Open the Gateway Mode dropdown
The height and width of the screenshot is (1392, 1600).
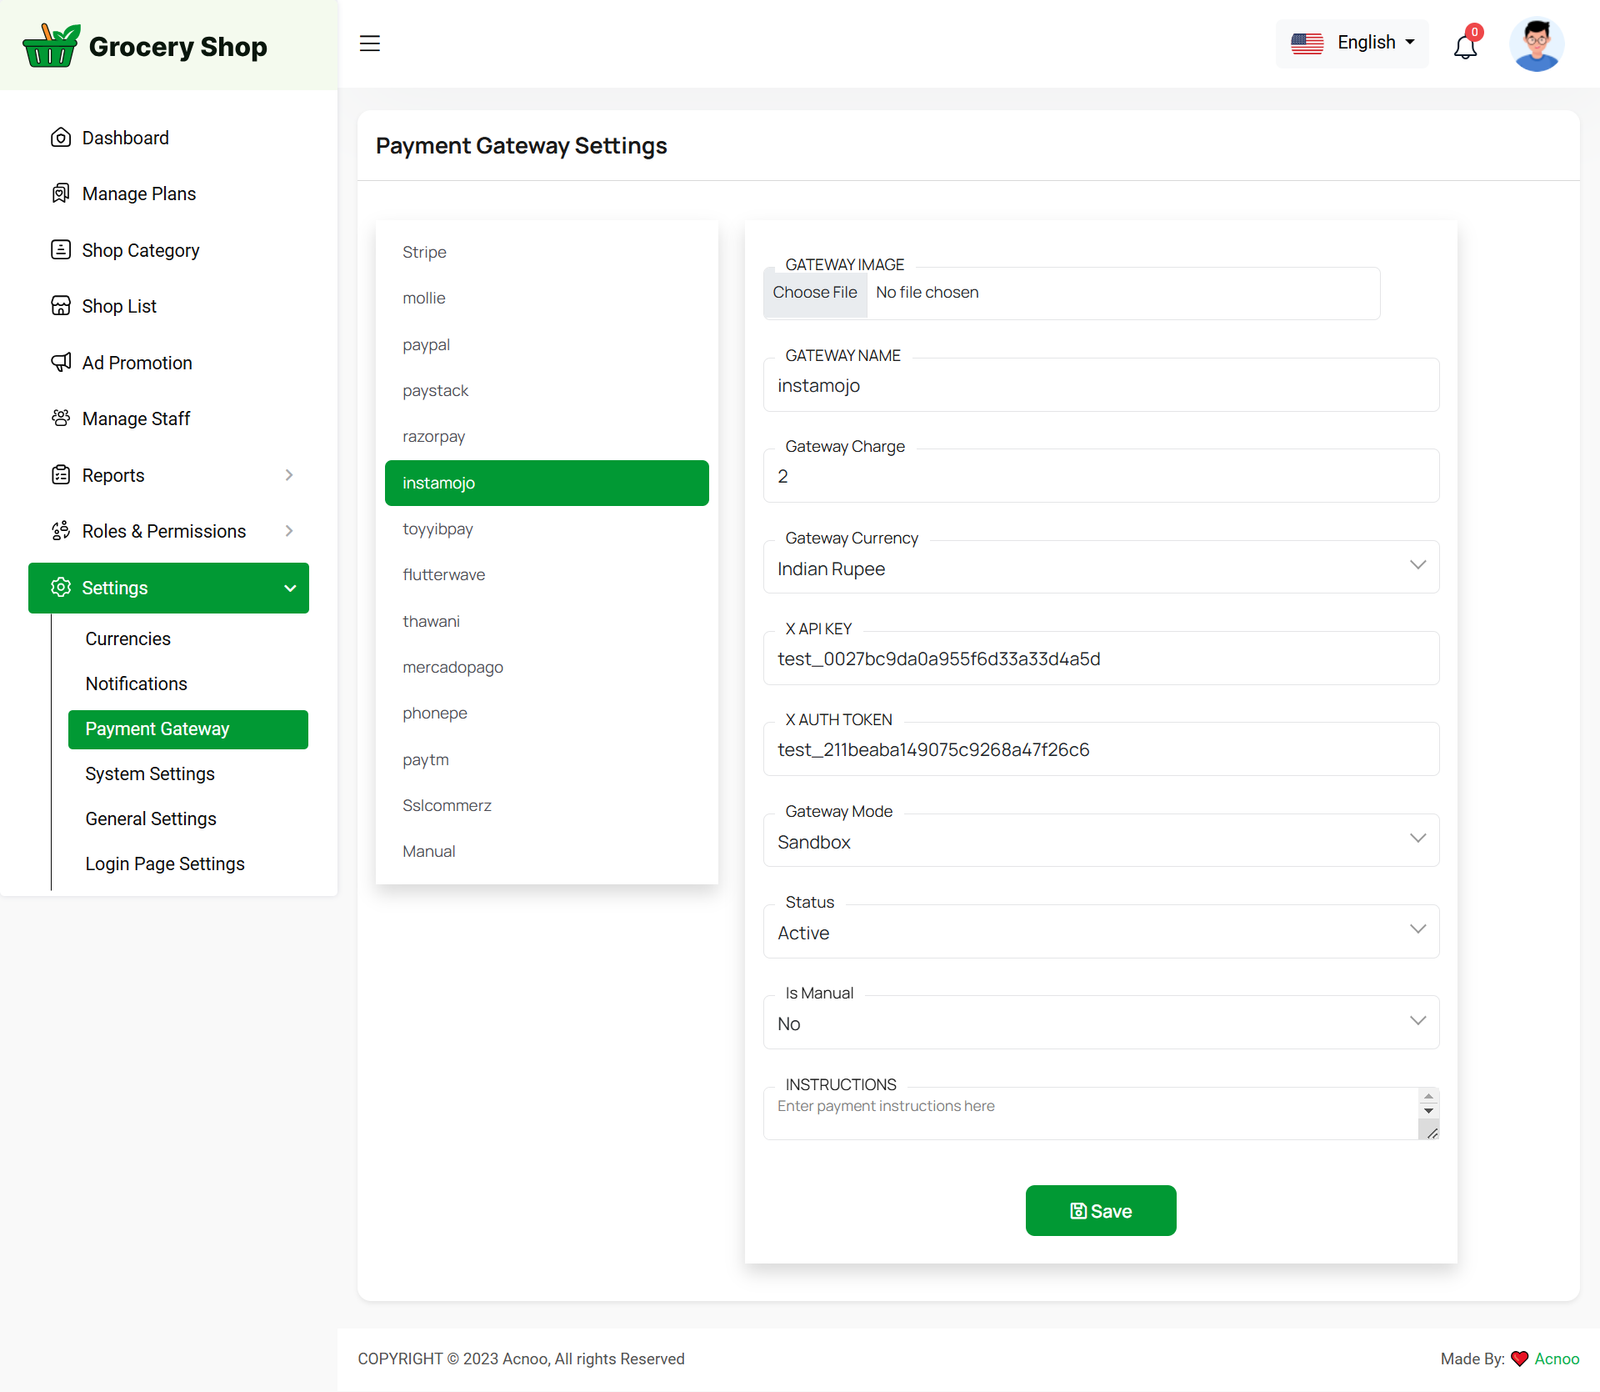pos(1100,841)
